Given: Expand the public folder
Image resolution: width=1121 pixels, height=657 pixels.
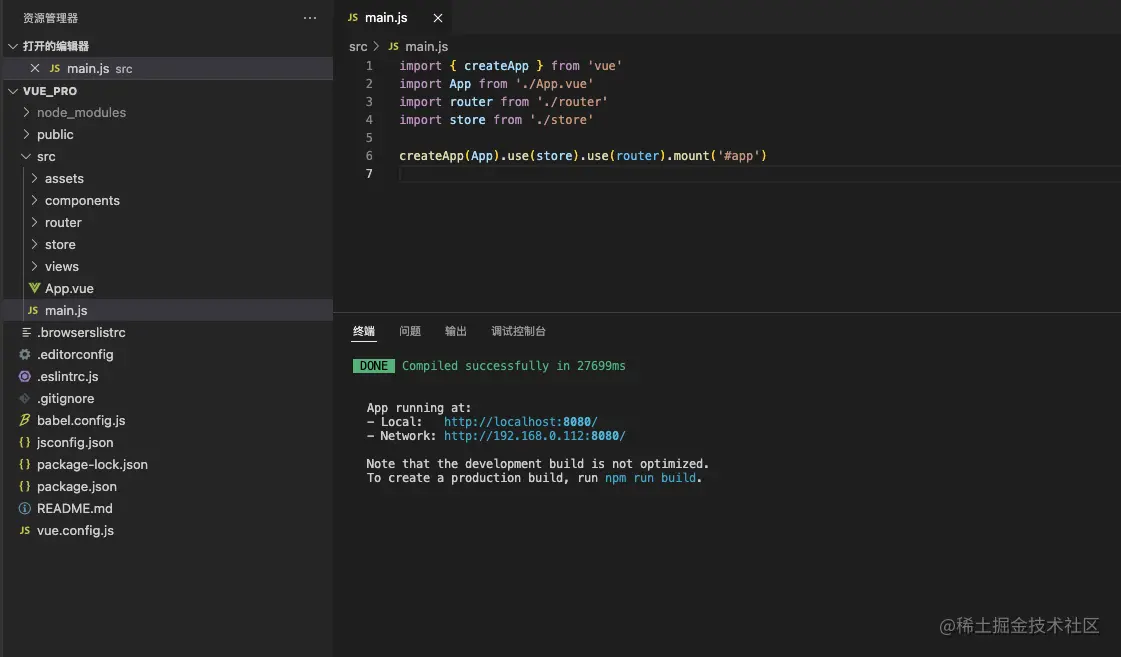Looking at the screenshot, I should click(x=26, y=134).
